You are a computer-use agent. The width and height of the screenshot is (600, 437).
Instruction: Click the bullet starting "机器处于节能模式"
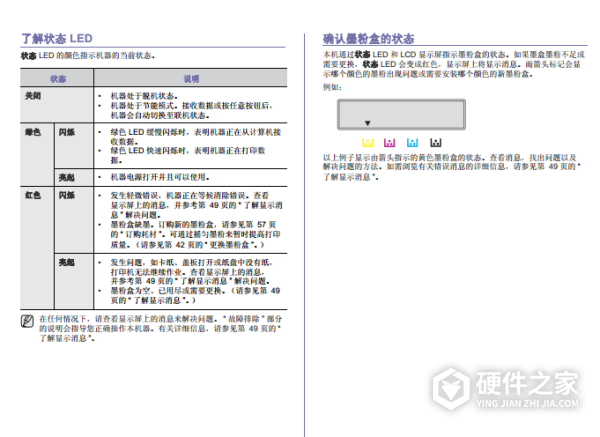[x=191, y=110]
